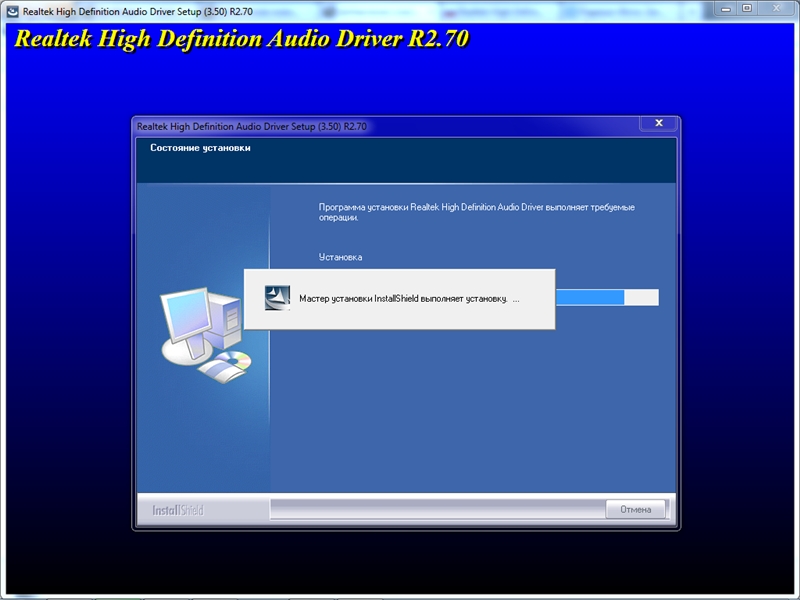
Task: Minimize the outer Realtek setup window
Action: [x=725, y=9]
